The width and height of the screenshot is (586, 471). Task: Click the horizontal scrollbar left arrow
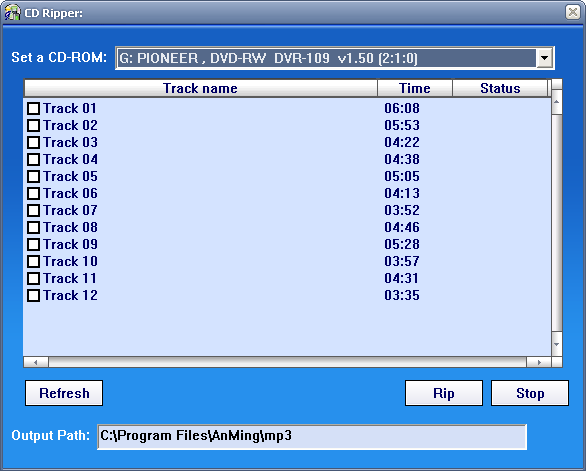36,362
